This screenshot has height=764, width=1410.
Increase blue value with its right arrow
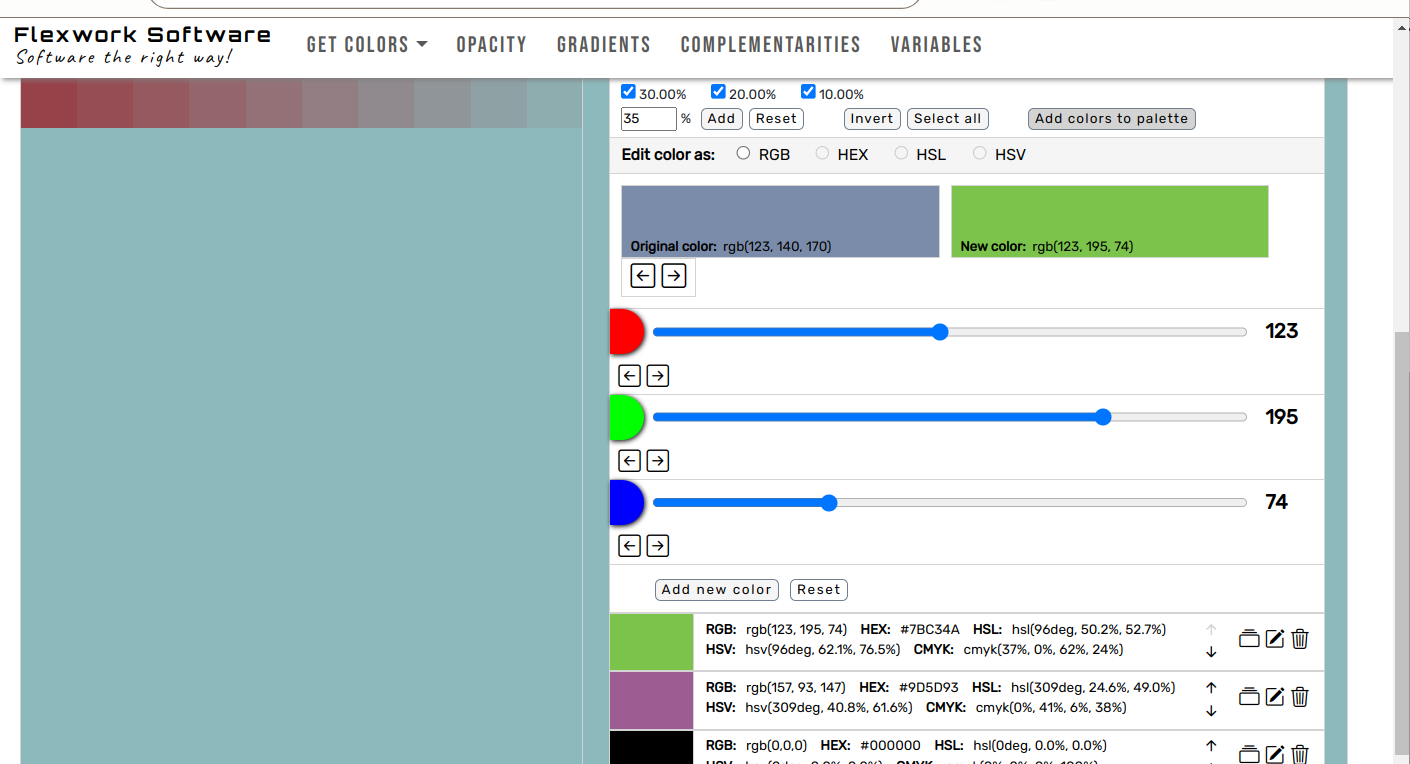point(657,546)
